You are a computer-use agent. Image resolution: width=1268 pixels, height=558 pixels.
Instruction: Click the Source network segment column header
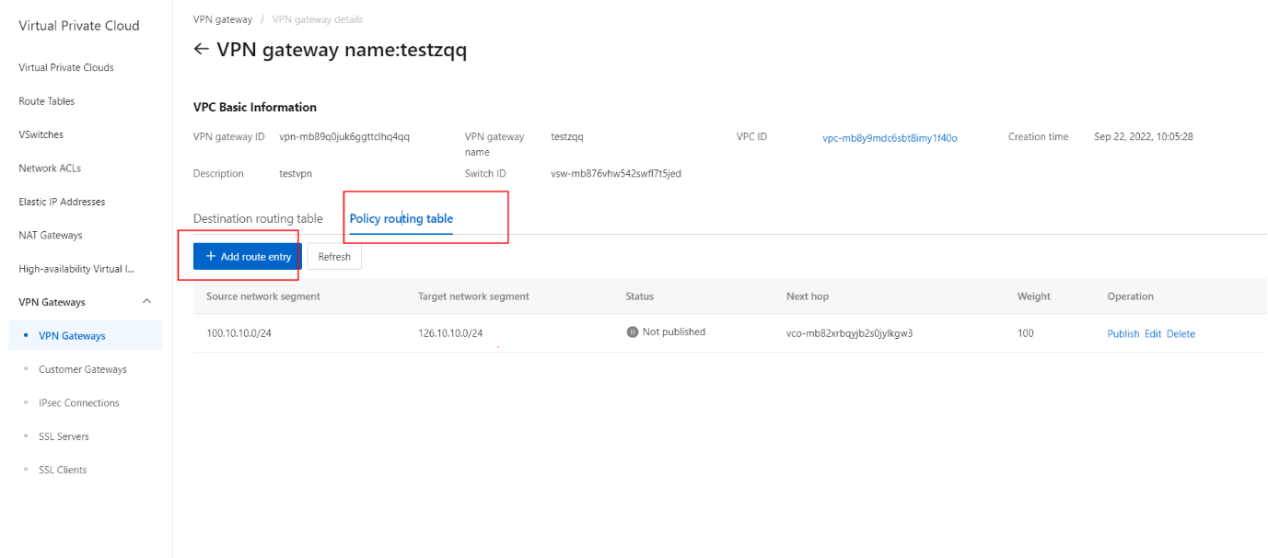coord(263,297)
